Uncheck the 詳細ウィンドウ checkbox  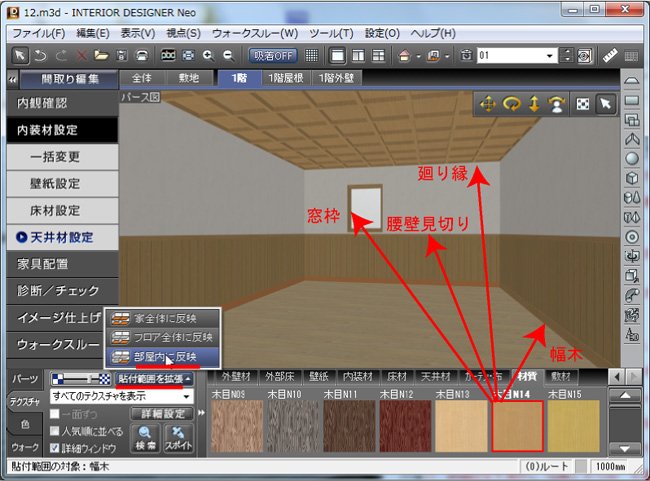(55, 449)
